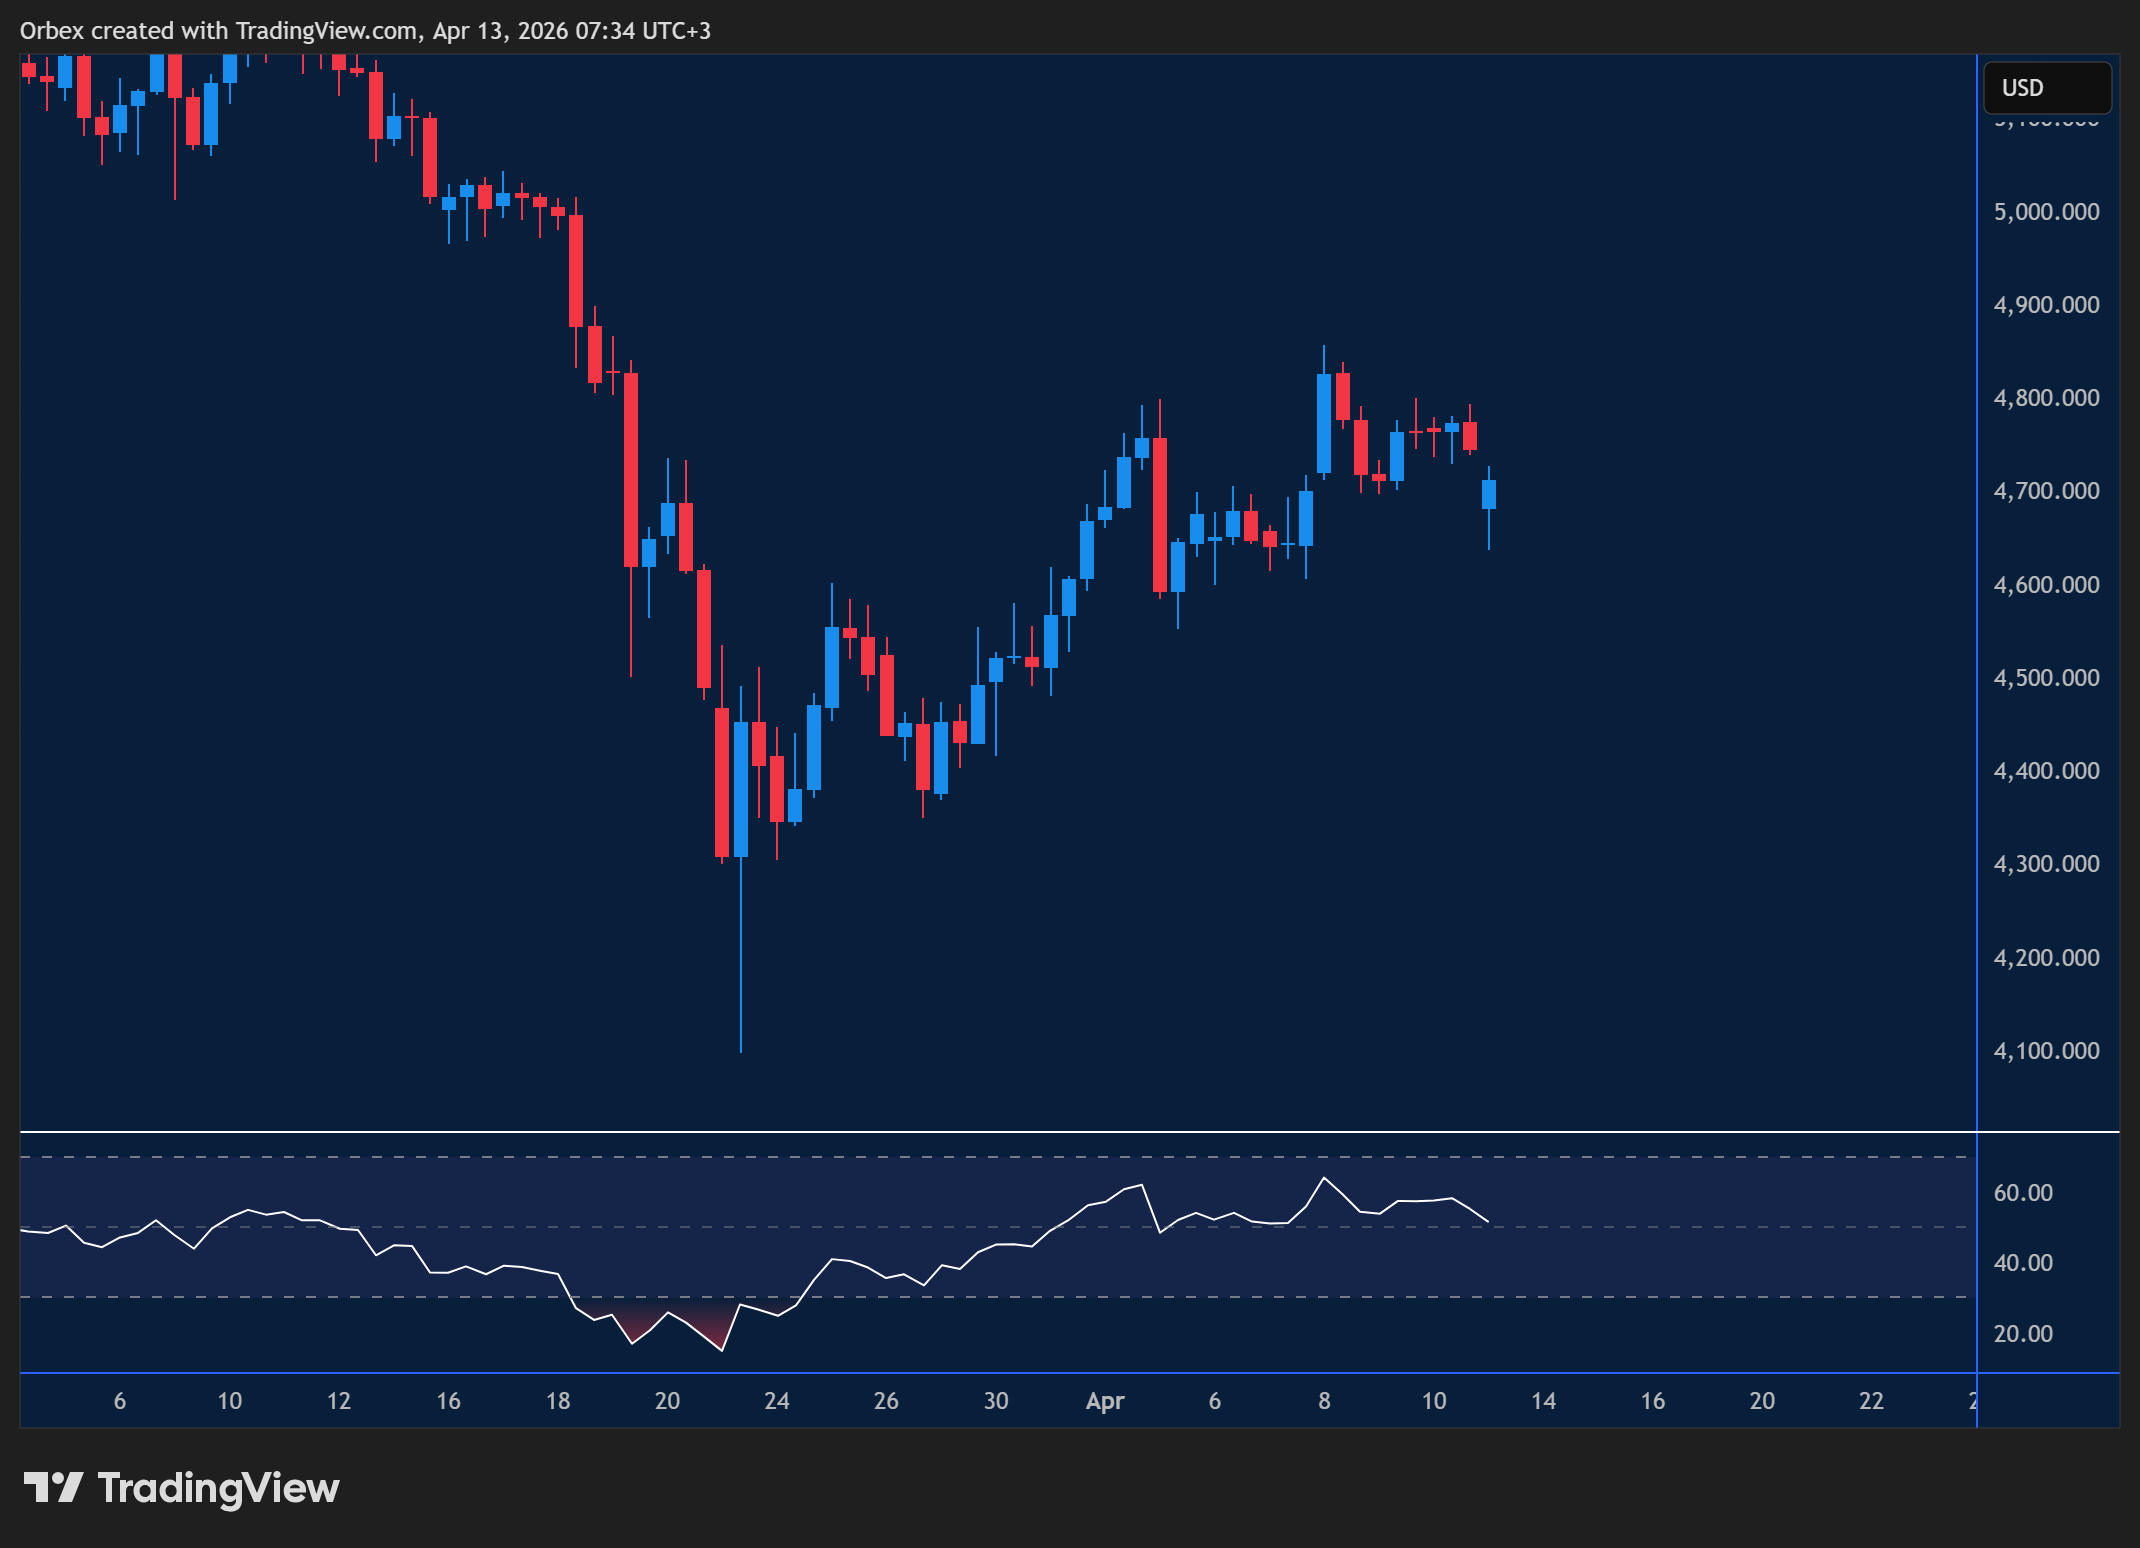This screenshot has height=1548, width=2140.
Task: Select the Apr month label on the time axis
Action: [1106, 1400]
